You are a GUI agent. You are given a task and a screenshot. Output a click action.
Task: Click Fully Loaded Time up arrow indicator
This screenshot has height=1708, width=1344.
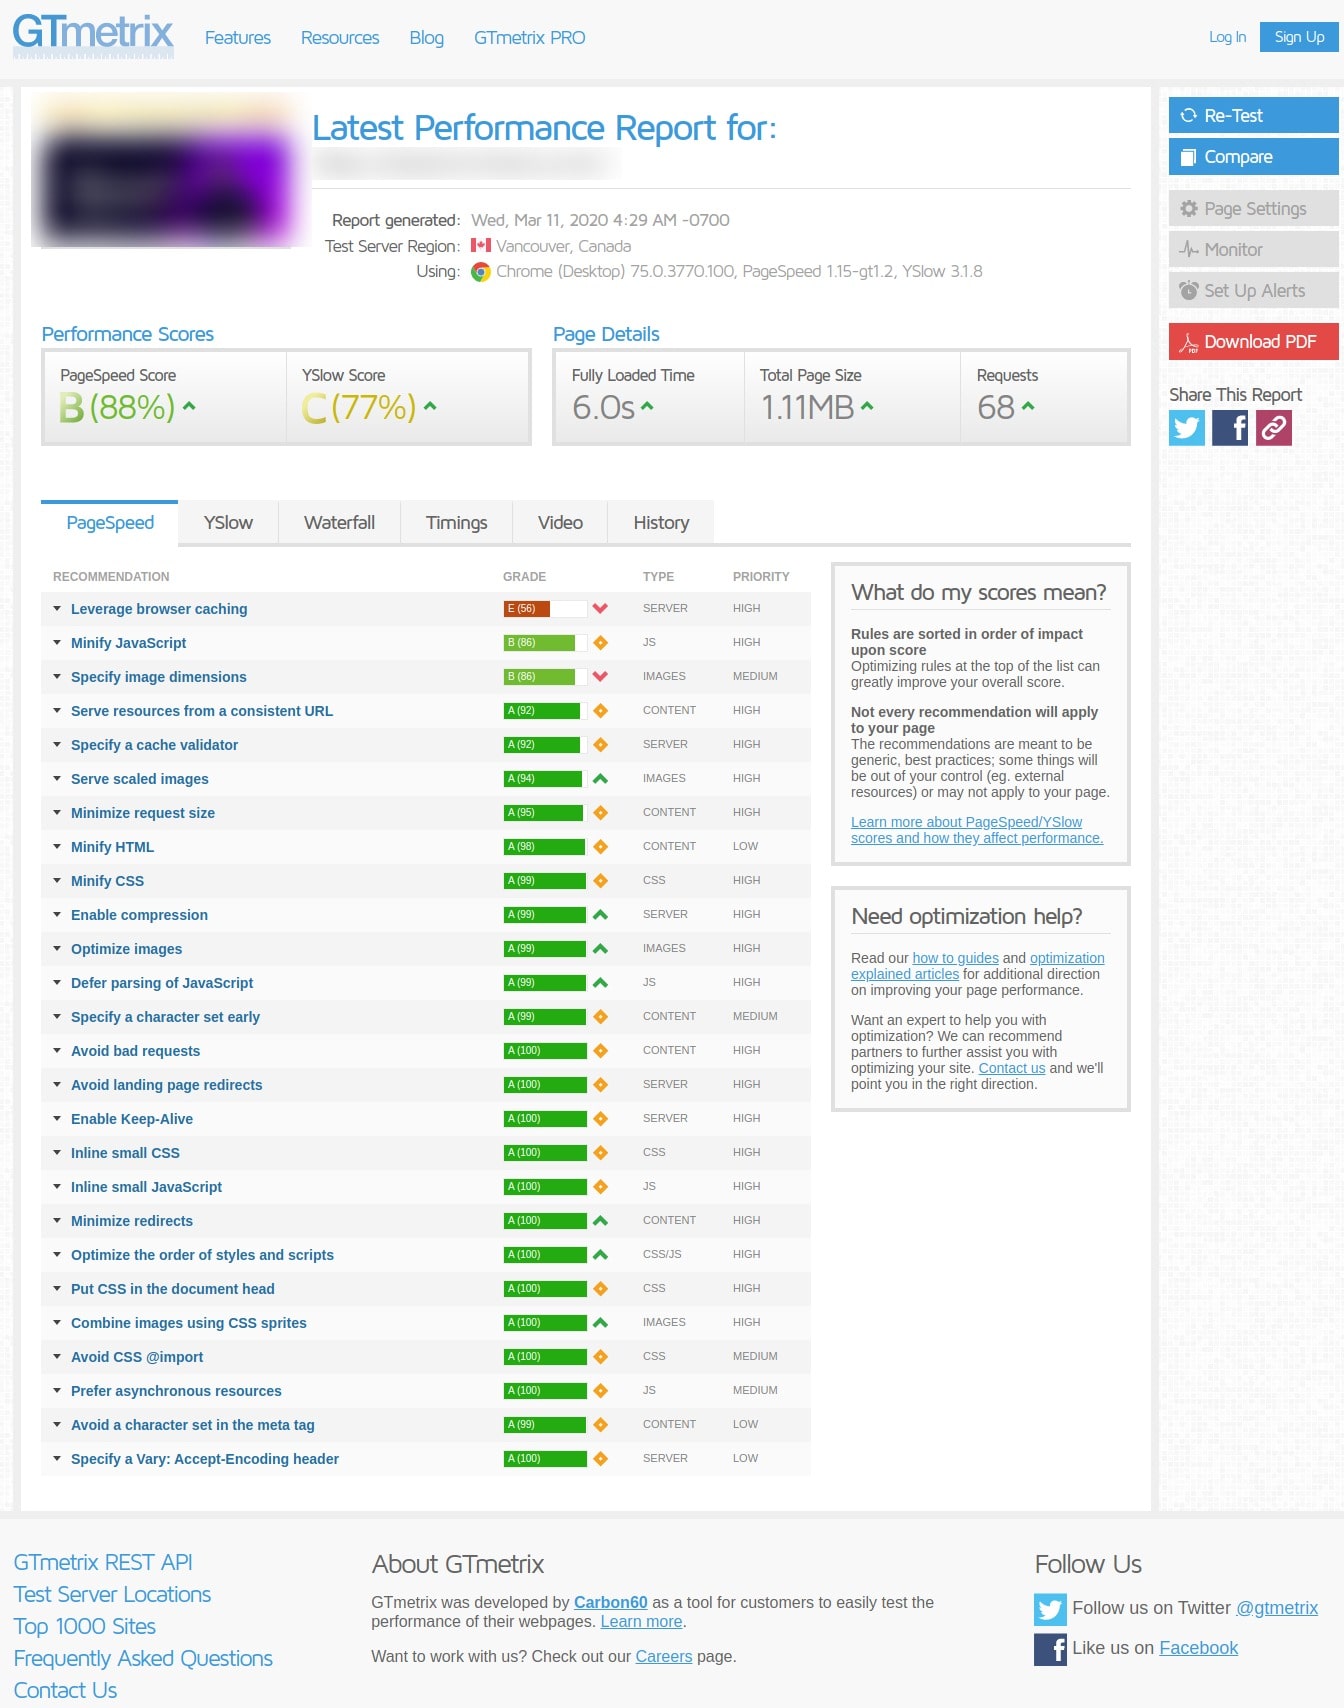pyautogui.click(x=647, y=406)
